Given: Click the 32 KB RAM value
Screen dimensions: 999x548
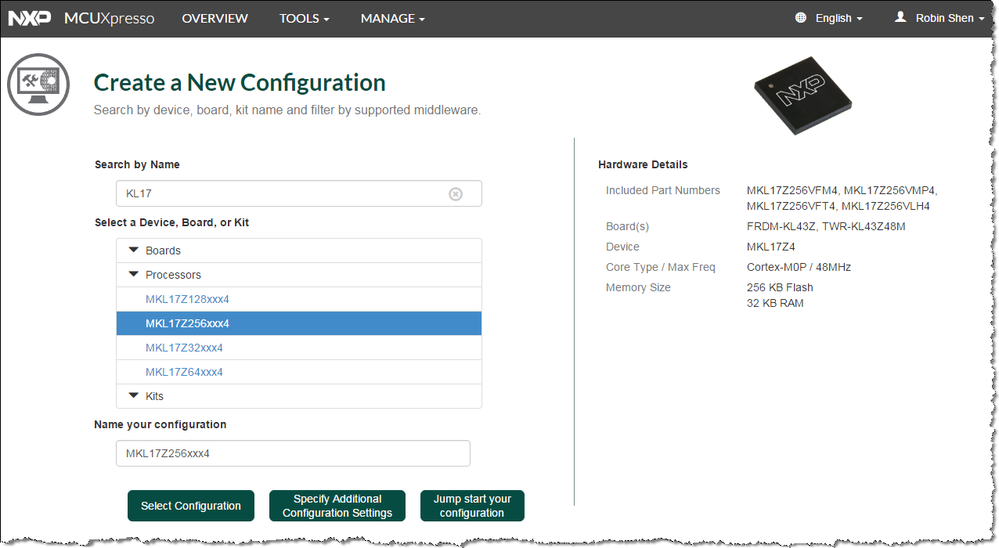Looking at the screenshot, I should [775, 303].
